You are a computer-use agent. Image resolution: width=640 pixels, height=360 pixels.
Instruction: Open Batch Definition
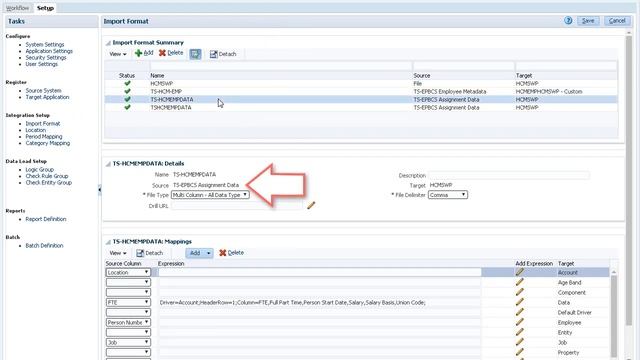44,246
